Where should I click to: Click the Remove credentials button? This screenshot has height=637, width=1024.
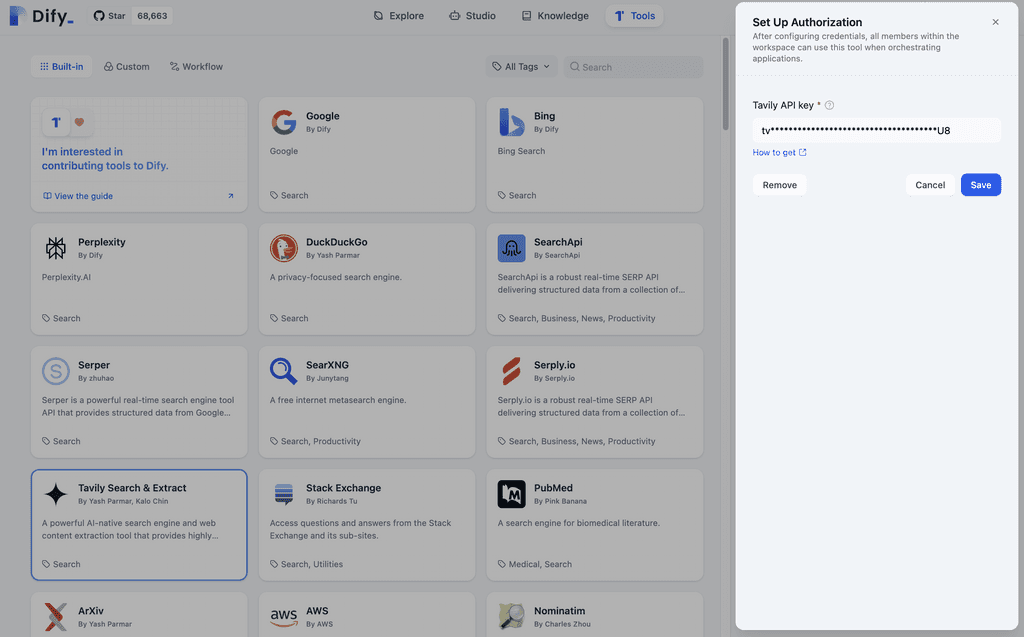tap(779, 184)
